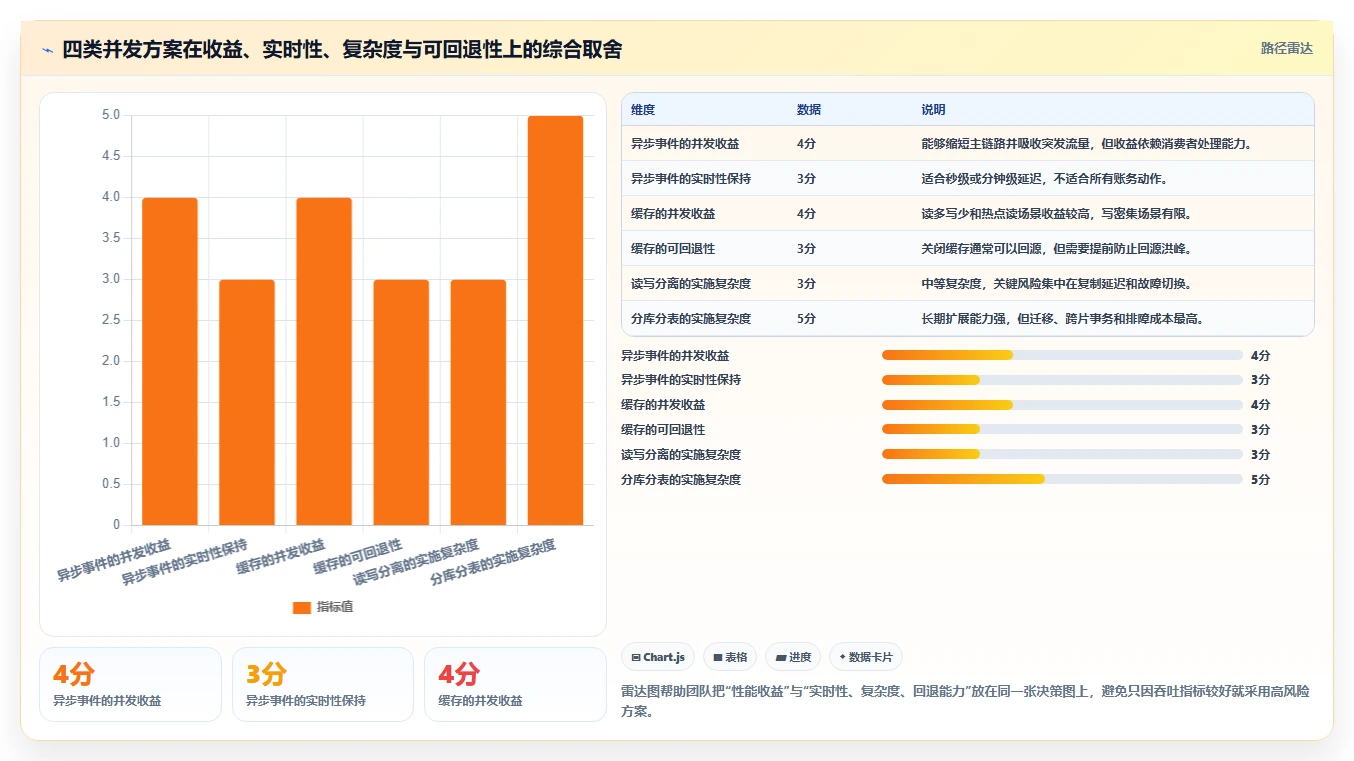Click y-axis label 5.0
Screen dimensions: 1354x761
[x=111, y=115]
